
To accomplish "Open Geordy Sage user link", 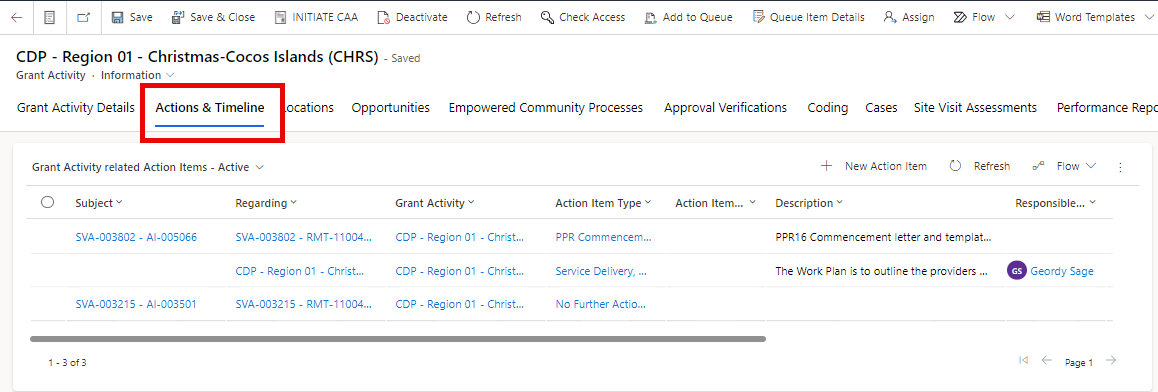I will point(1062,271).
